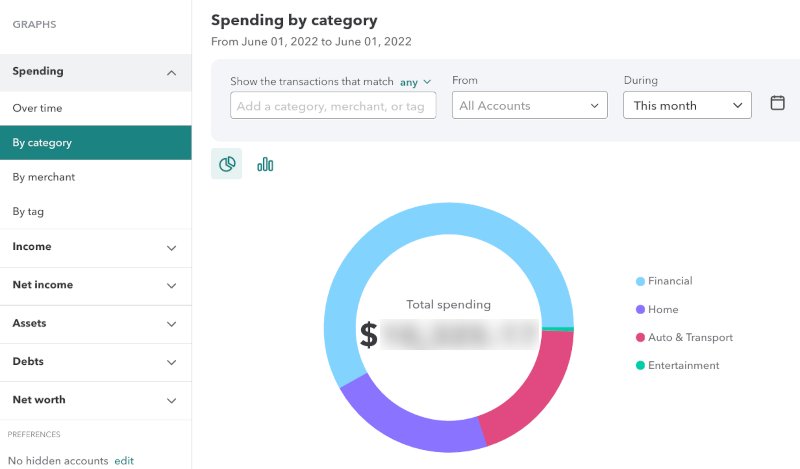The width and height of the screenshot is (800, 469).
Task: Expand the Net worth section
Action: tap(171, 400)
